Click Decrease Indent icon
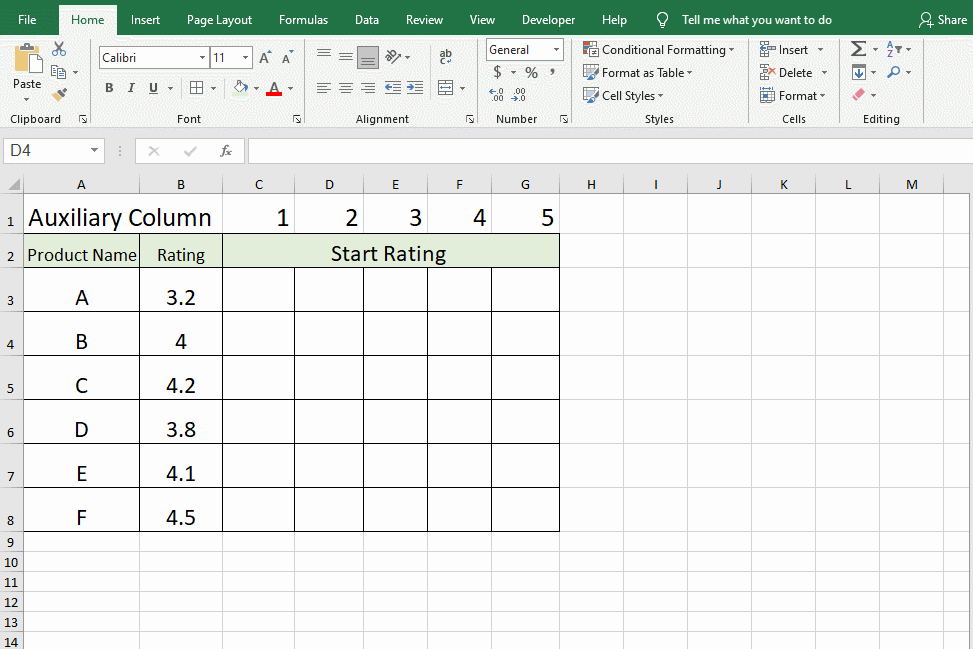The height and width of the screenshot is (649, 973). click(393, 88)
